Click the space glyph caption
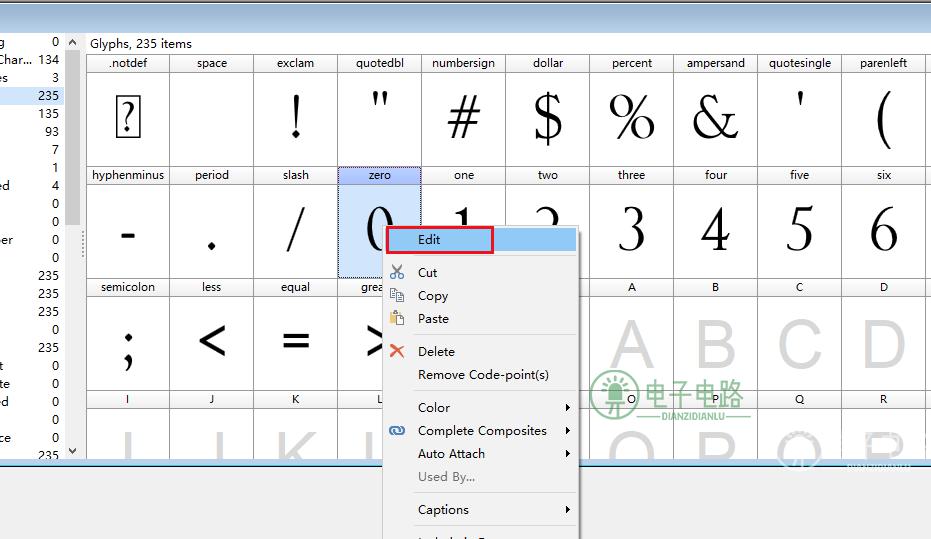The width and height of the screenshot is (931, 539). tap(212, 63)
